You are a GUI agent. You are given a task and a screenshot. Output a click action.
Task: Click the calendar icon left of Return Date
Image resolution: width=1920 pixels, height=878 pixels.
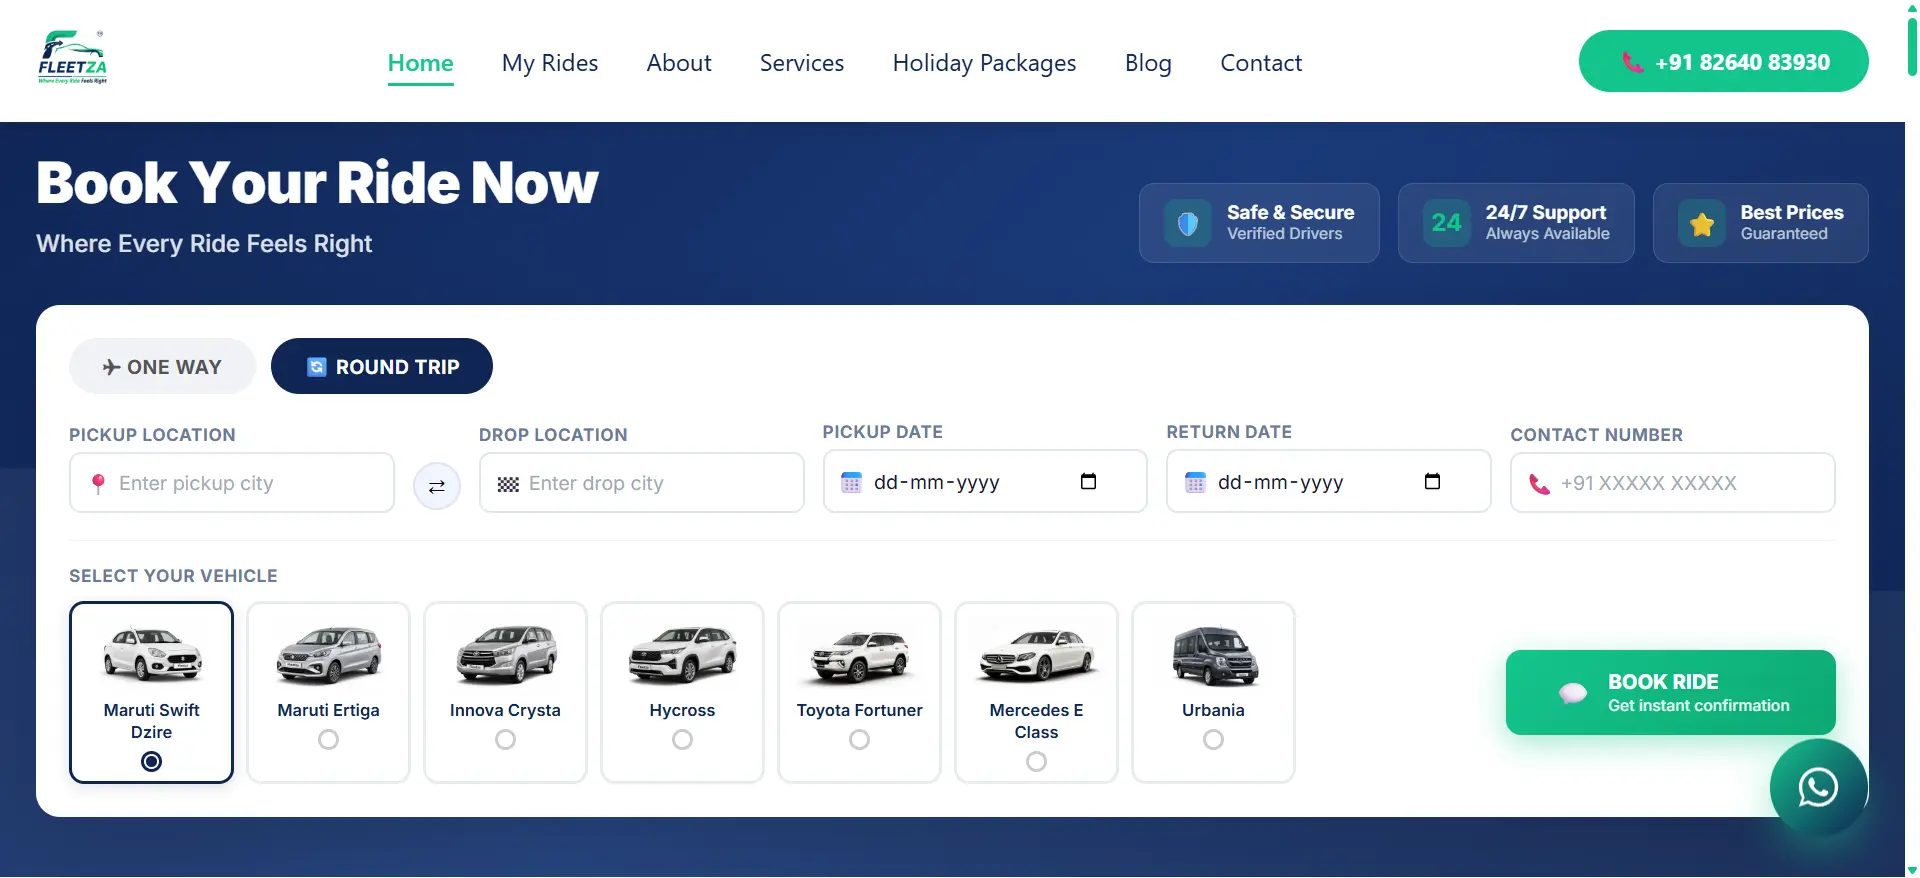point(1195,482)
